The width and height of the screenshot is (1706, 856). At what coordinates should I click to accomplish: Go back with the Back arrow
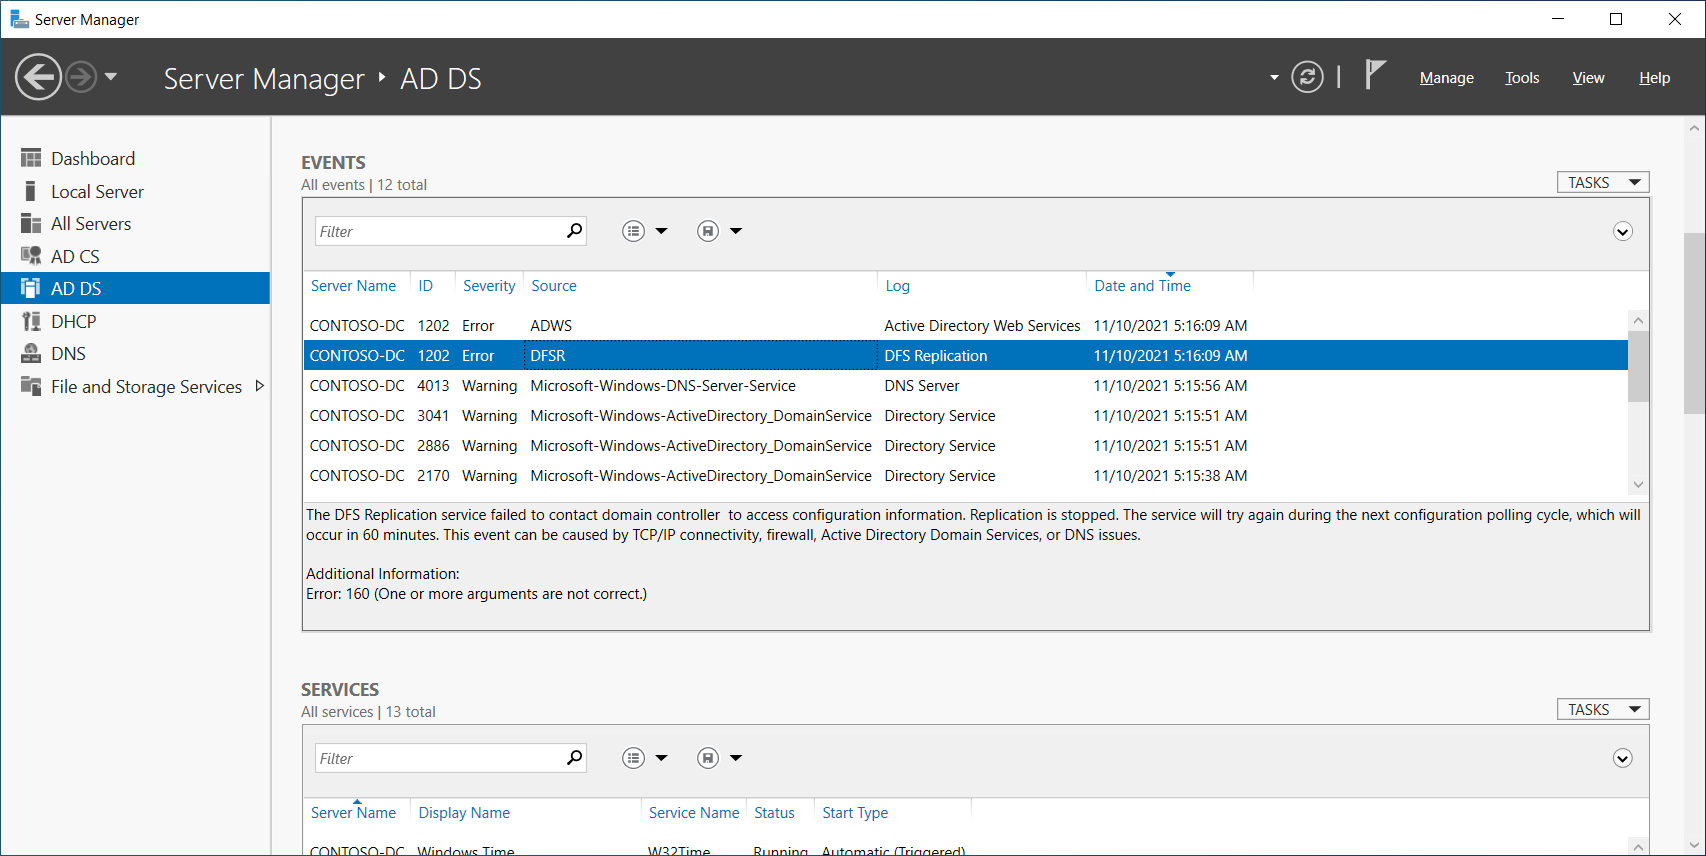(x=38, y=77)
